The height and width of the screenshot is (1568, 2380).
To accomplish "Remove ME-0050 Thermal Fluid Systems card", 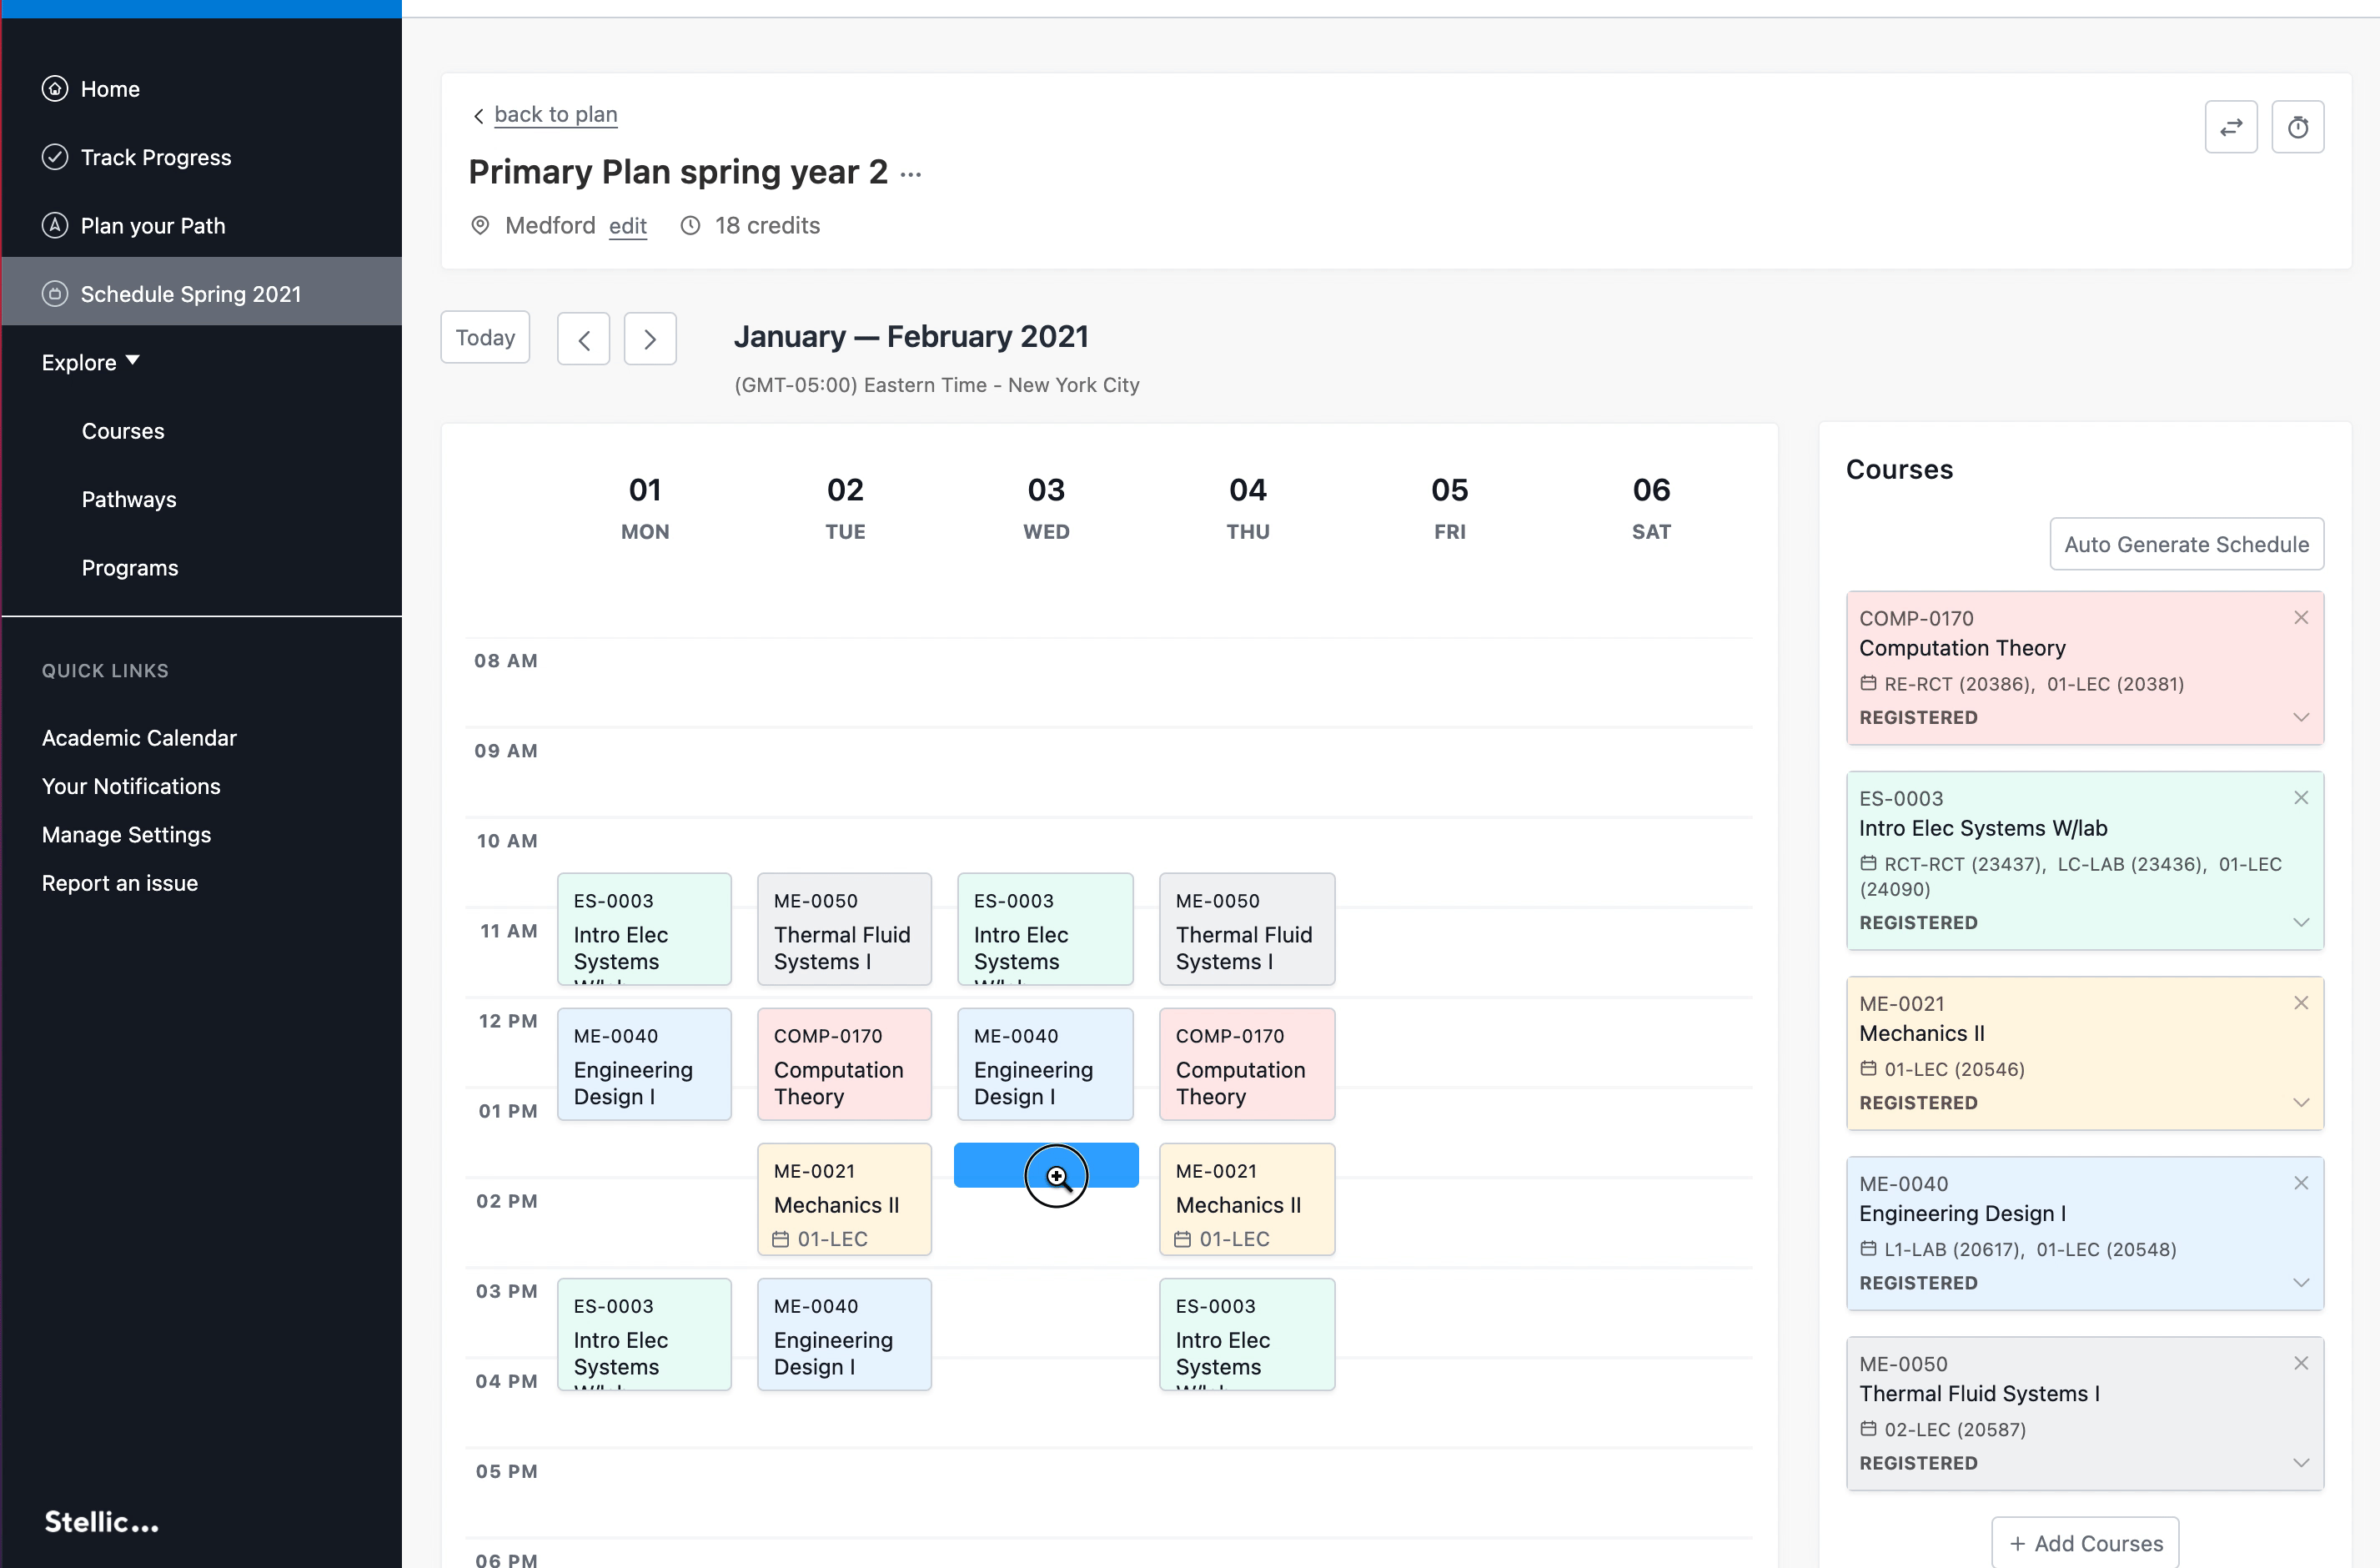I will point(2300,1363).
